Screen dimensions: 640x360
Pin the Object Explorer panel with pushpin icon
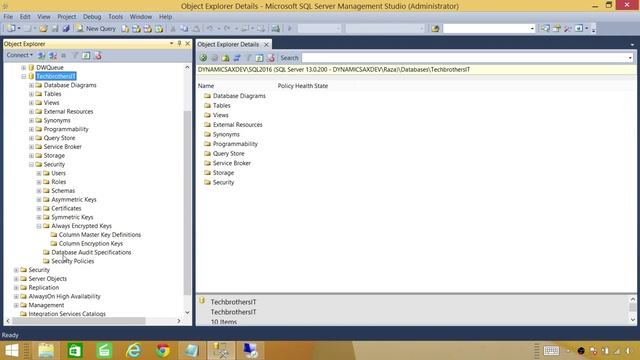(179, 43)
